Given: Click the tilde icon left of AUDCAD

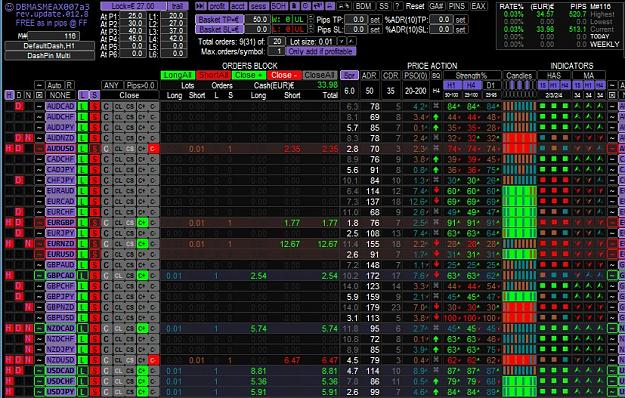Looking at the screenshot, I should (x=39, y=106).
